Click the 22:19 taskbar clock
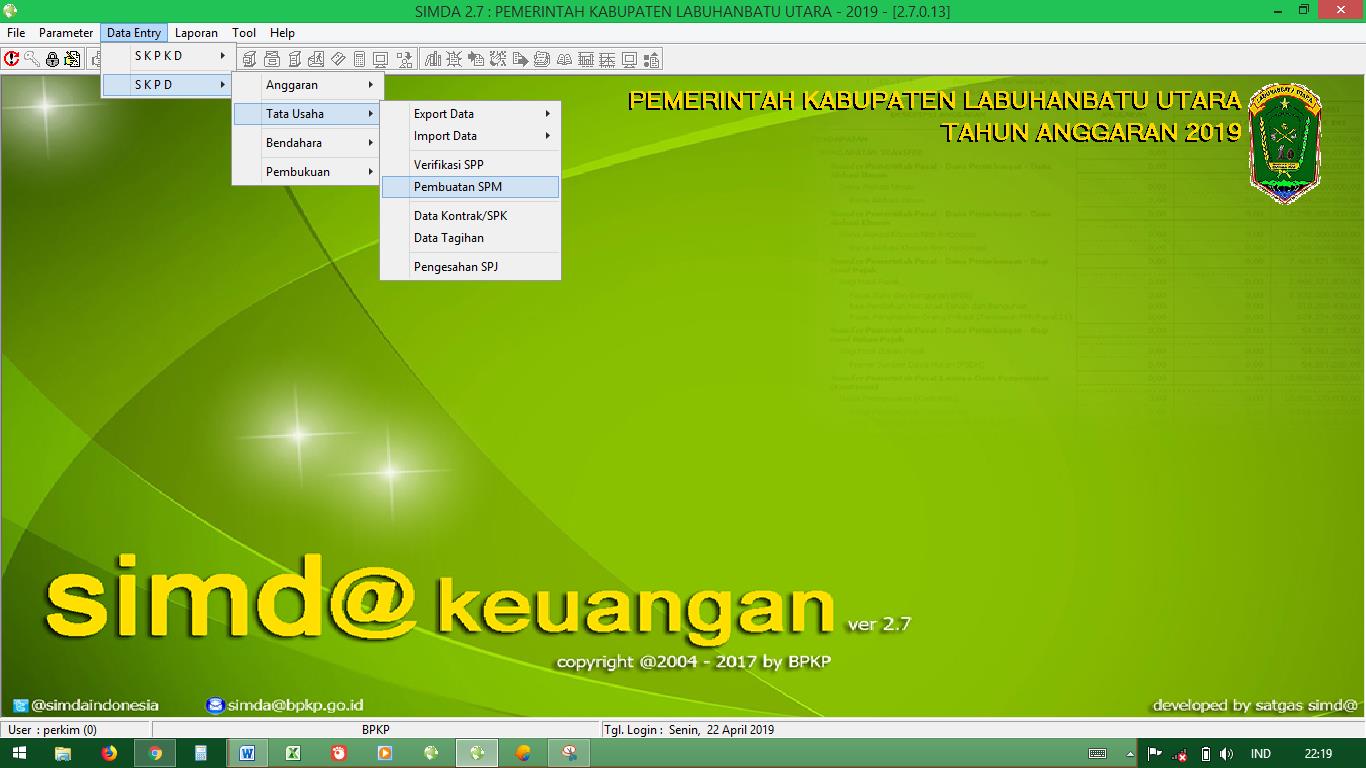This screenshot has width=1366, height=768. [x=1318, y=754]
